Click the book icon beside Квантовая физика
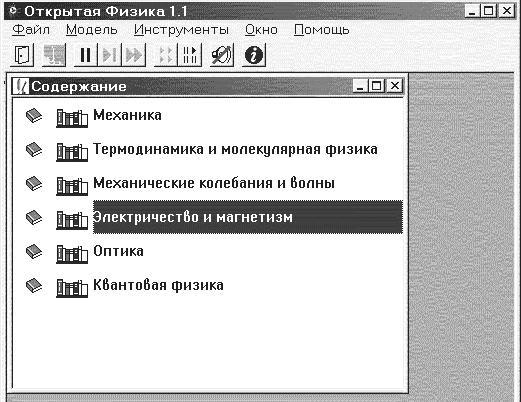 34,286
